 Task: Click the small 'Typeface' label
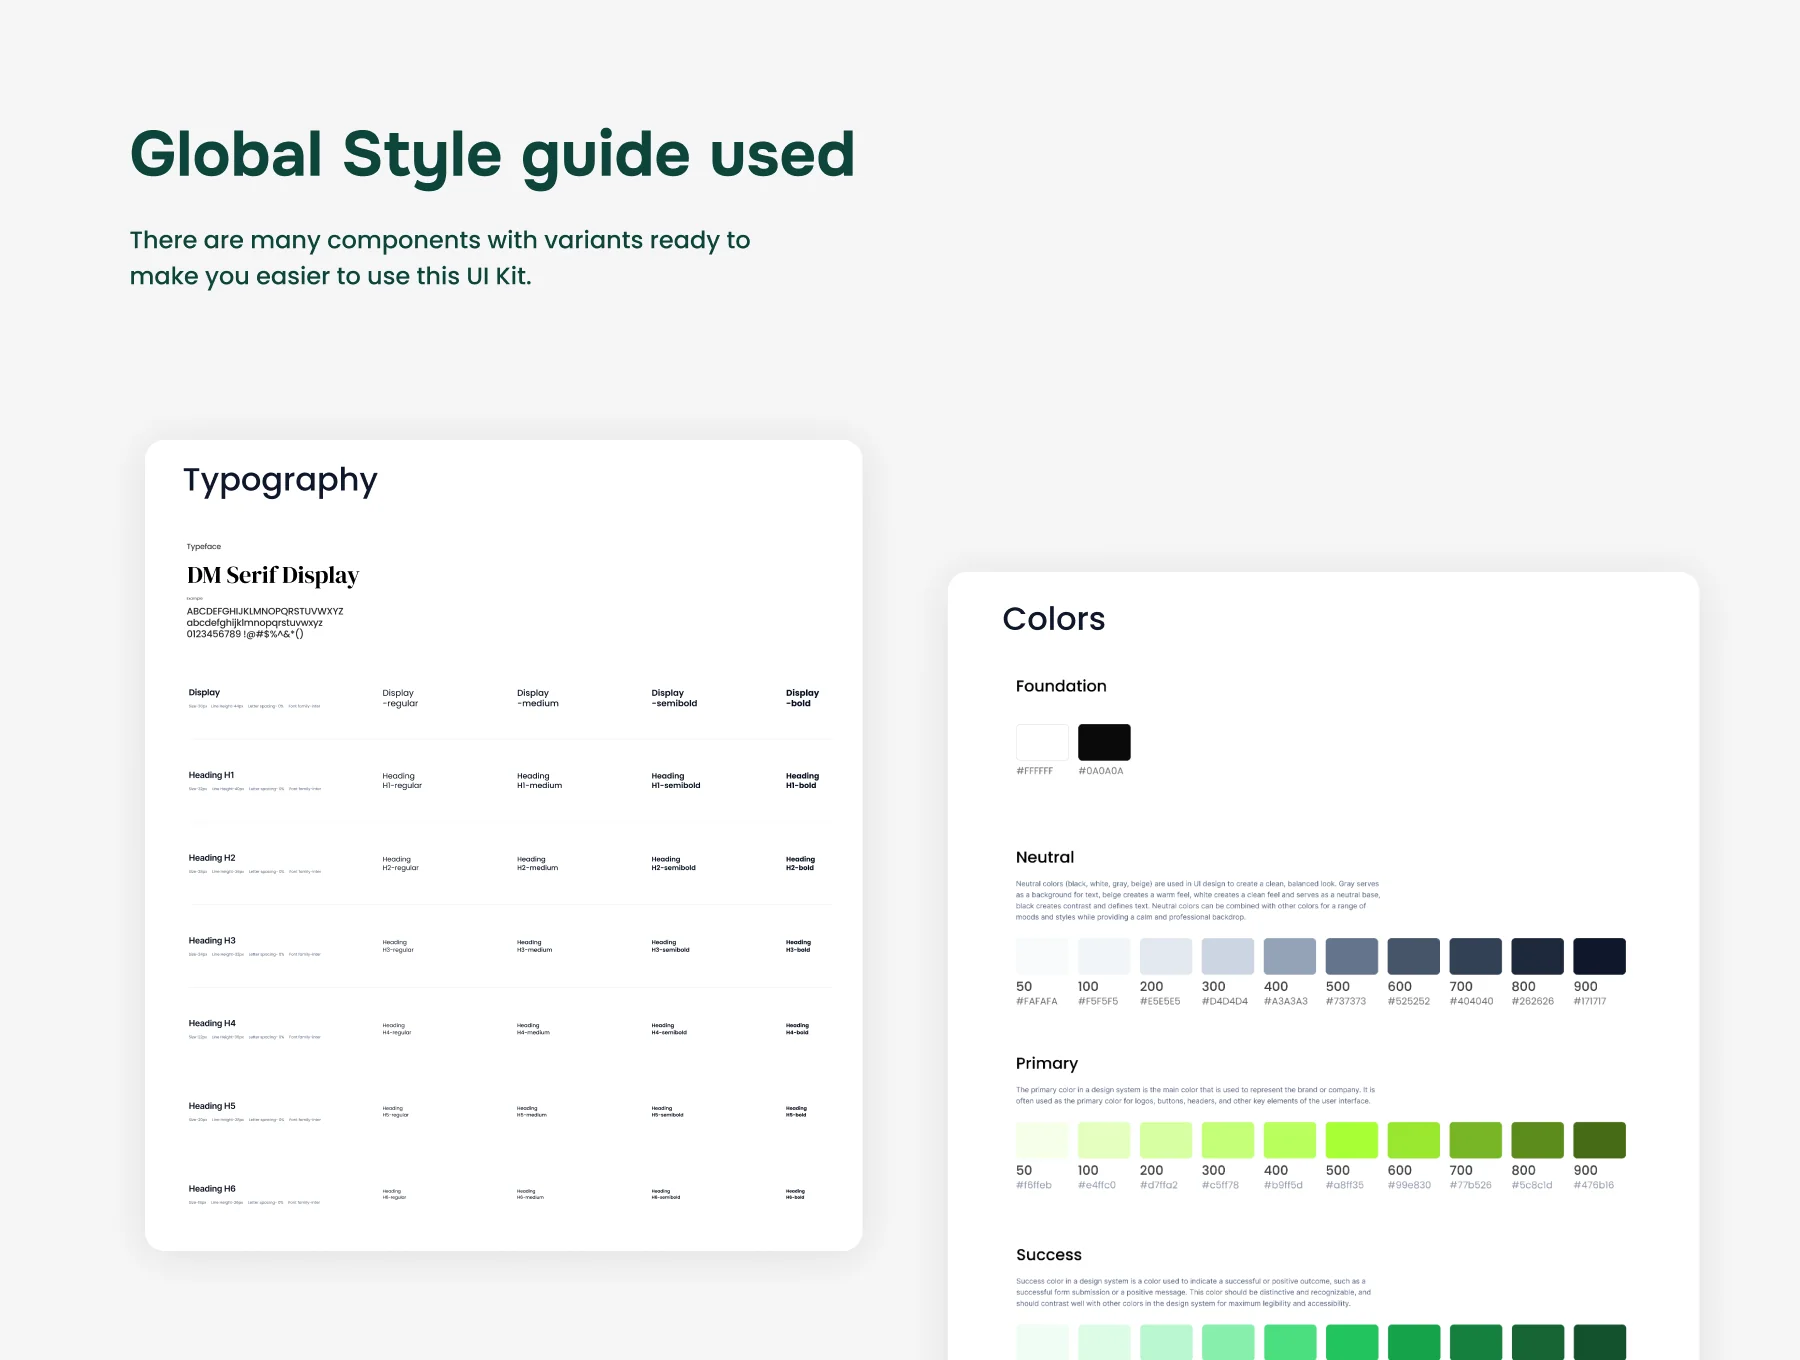204,547
